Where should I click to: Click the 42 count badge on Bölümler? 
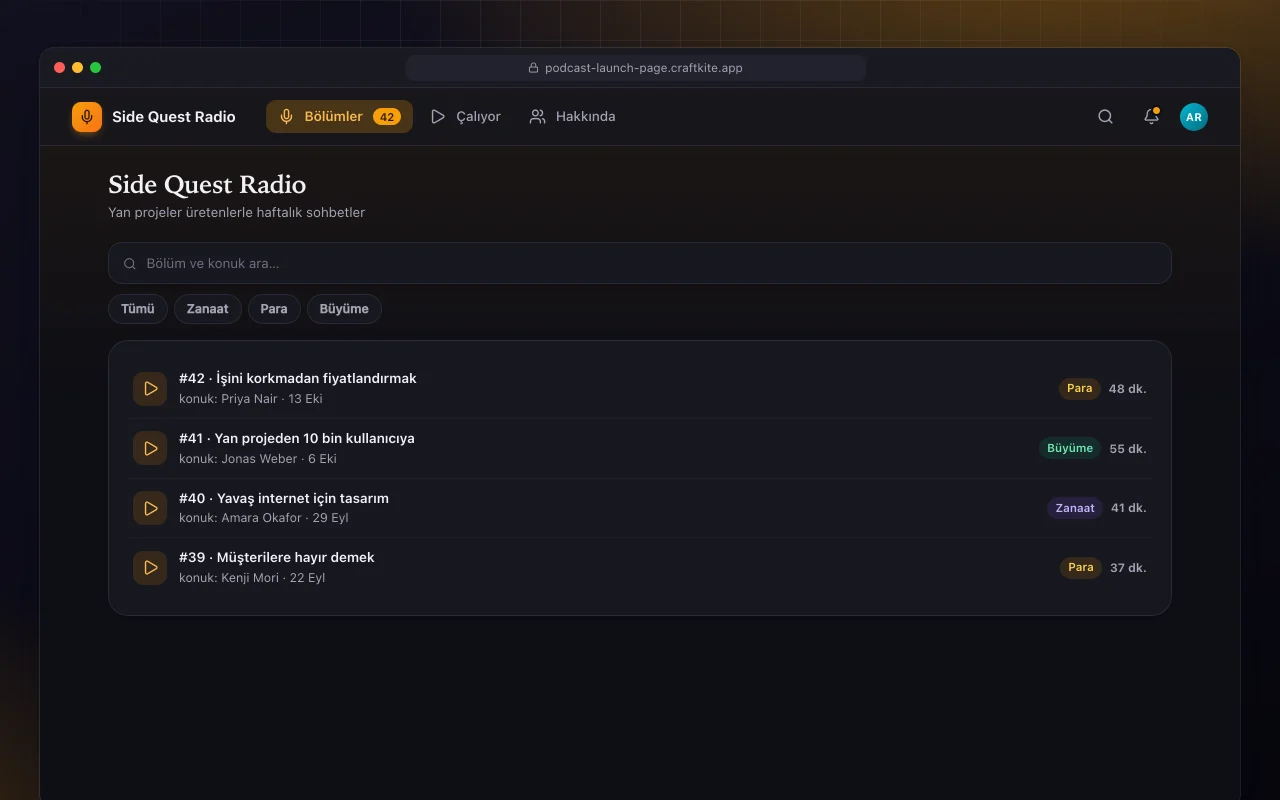[x=387, y=117]
